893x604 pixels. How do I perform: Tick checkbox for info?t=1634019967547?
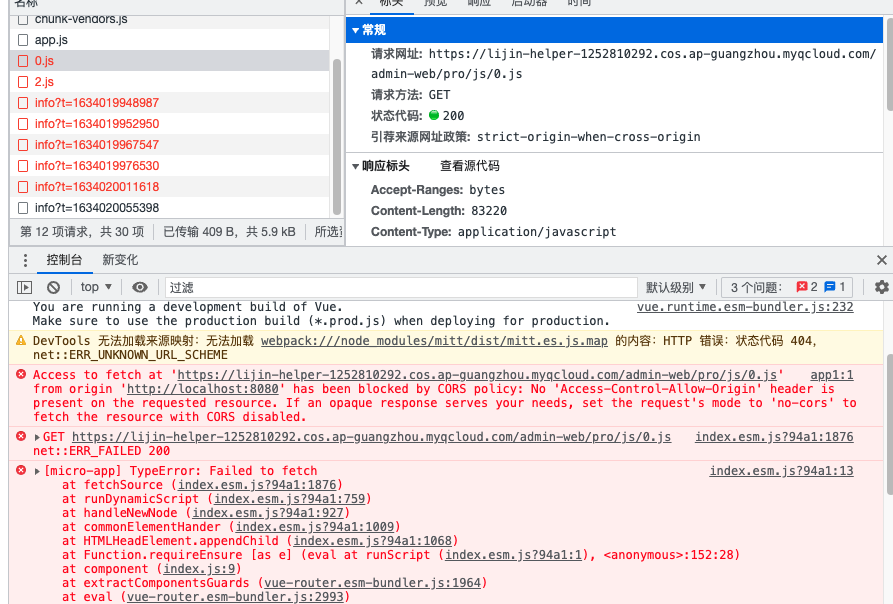click(x=23, y=145)
